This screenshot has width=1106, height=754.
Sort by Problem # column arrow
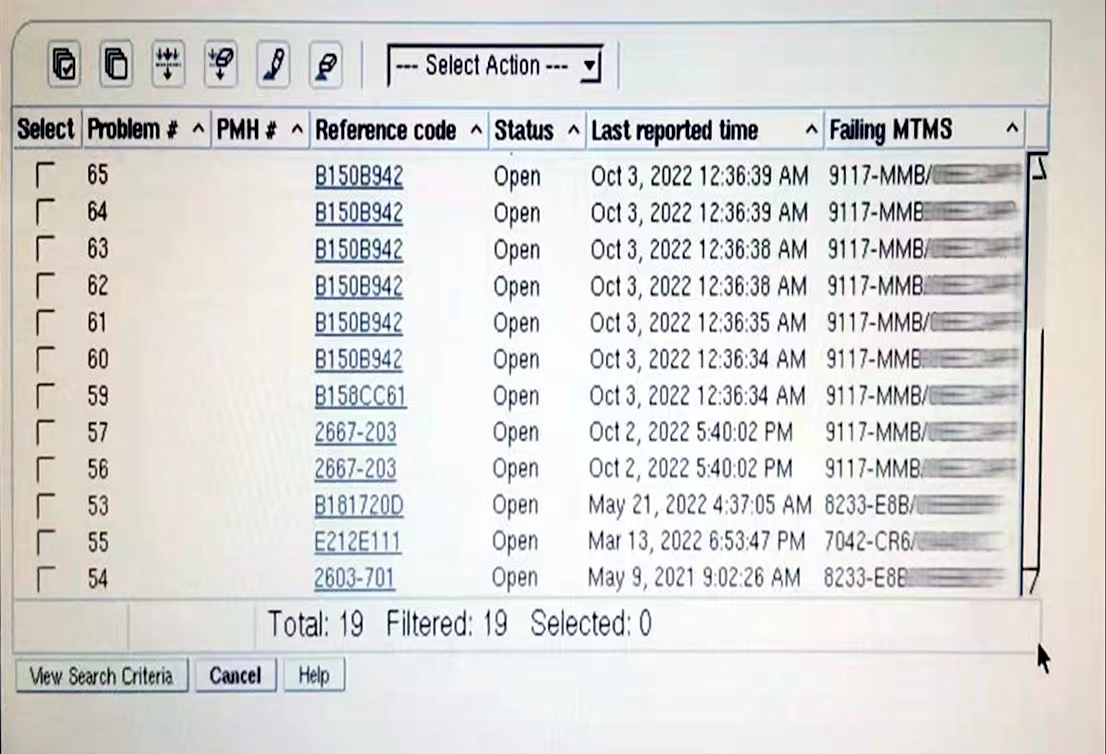197,130
